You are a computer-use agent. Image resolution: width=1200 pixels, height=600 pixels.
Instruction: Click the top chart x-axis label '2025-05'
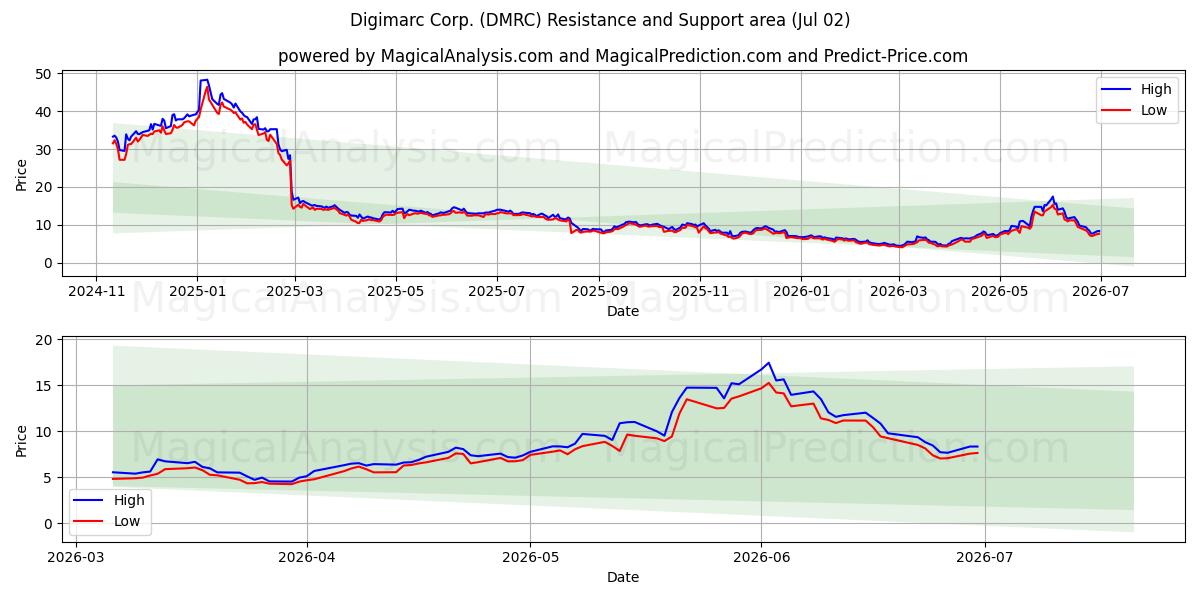tap(396, 290)
